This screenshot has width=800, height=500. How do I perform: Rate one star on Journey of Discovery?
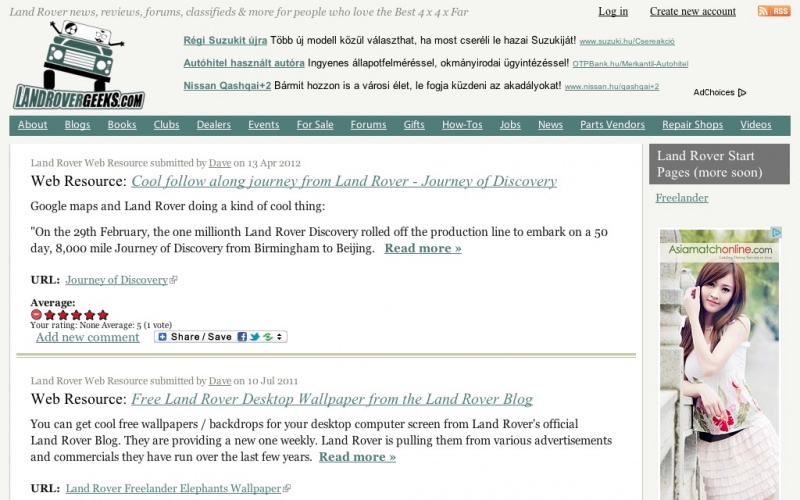pos(49,315)
